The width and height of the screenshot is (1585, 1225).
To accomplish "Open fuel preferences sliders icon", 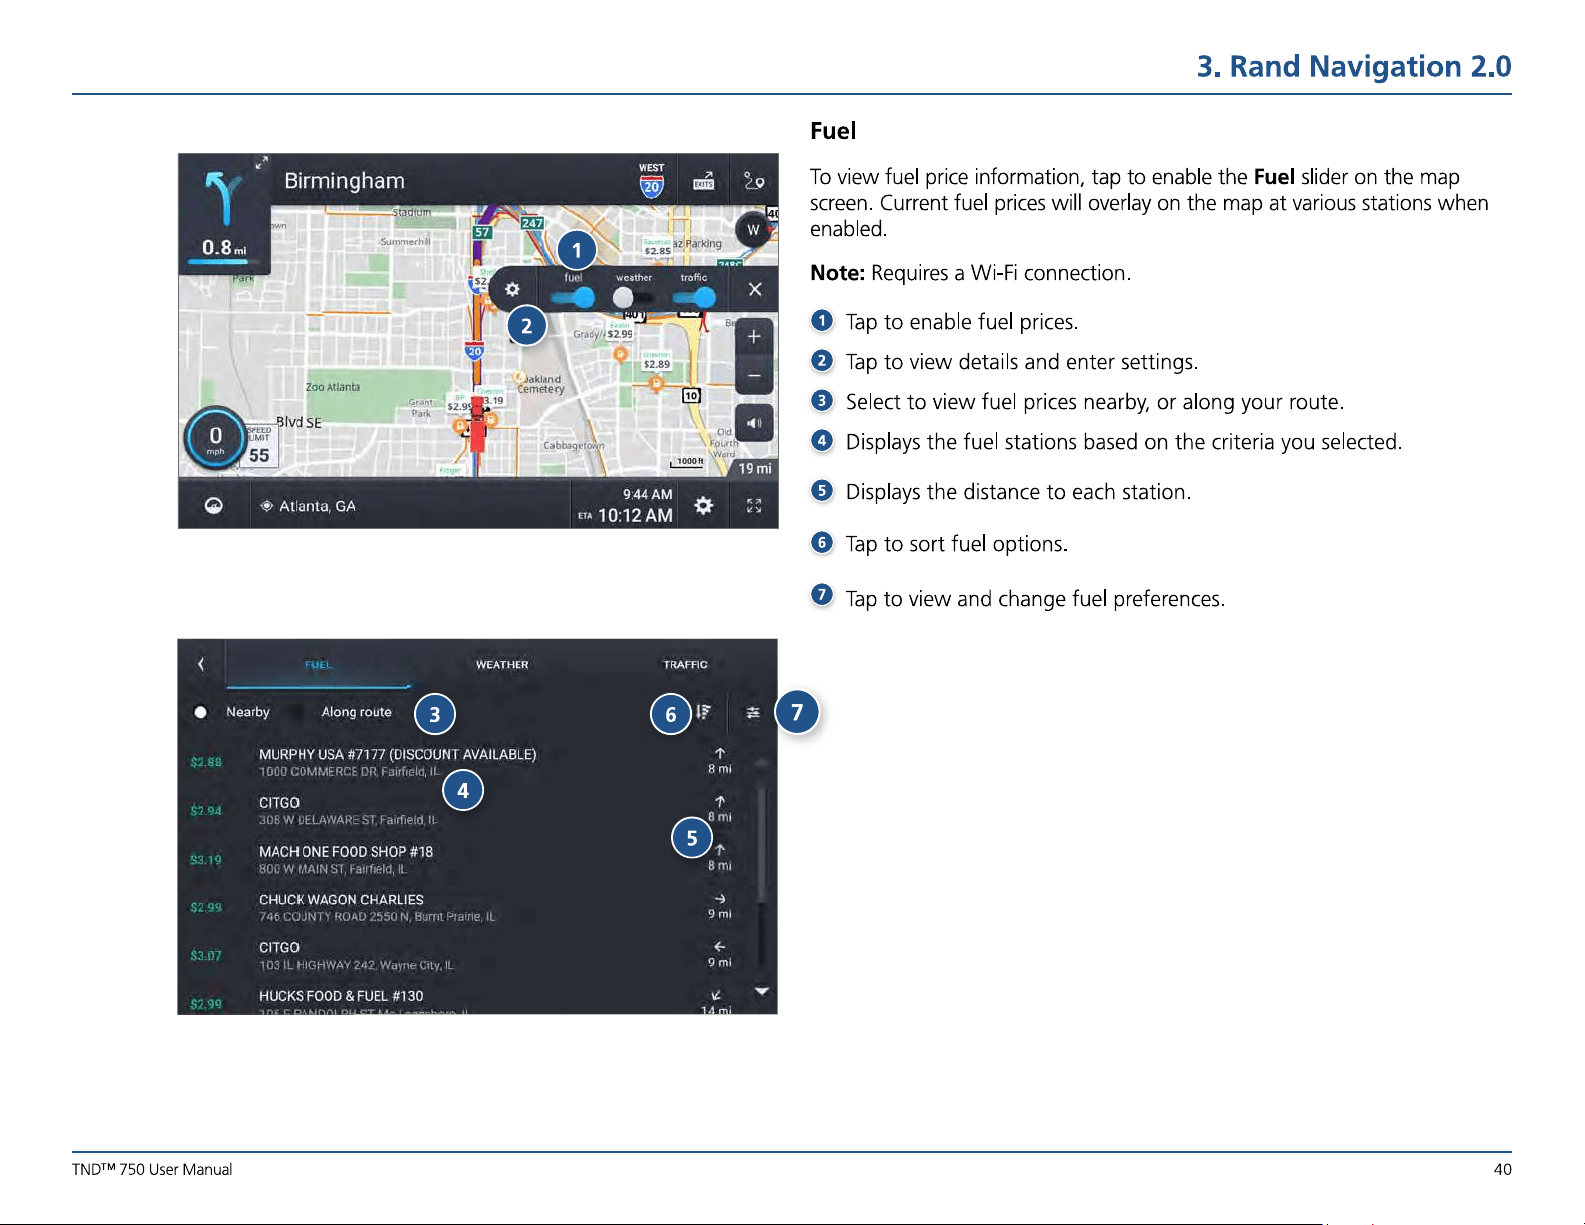I will tap(753, 712).
